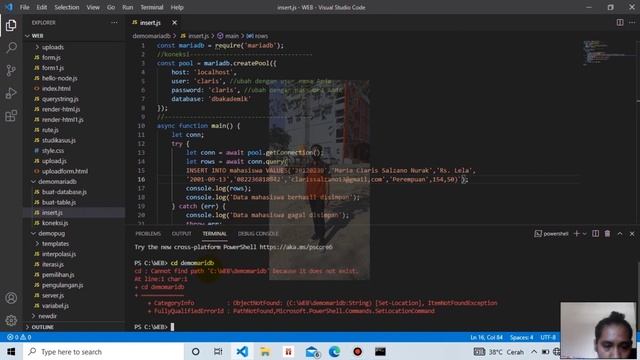This screenshot has width=640, height=360.
Task: Click the main breadcrumb item
Action: click(x=228, y=36)
